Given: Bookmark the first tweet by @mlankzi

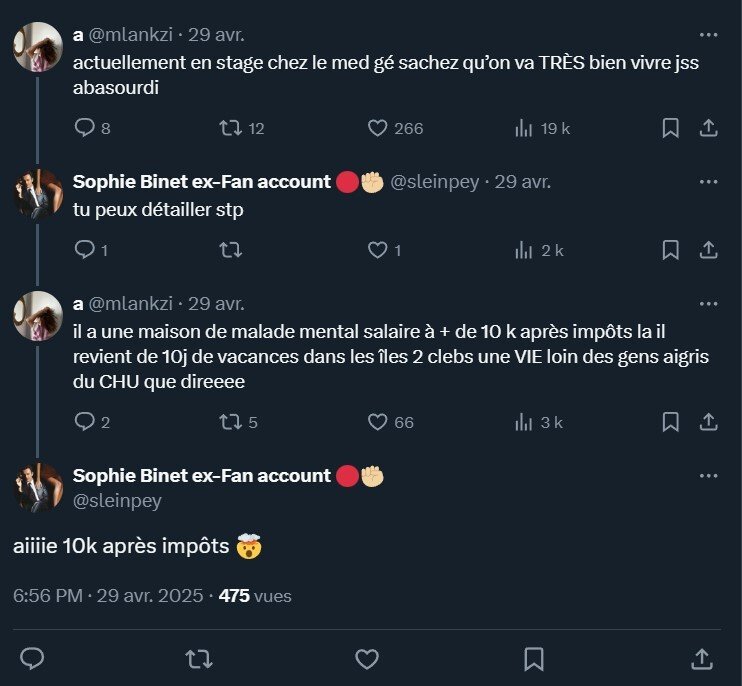Looking at the screenshot, I should [671, 128].
